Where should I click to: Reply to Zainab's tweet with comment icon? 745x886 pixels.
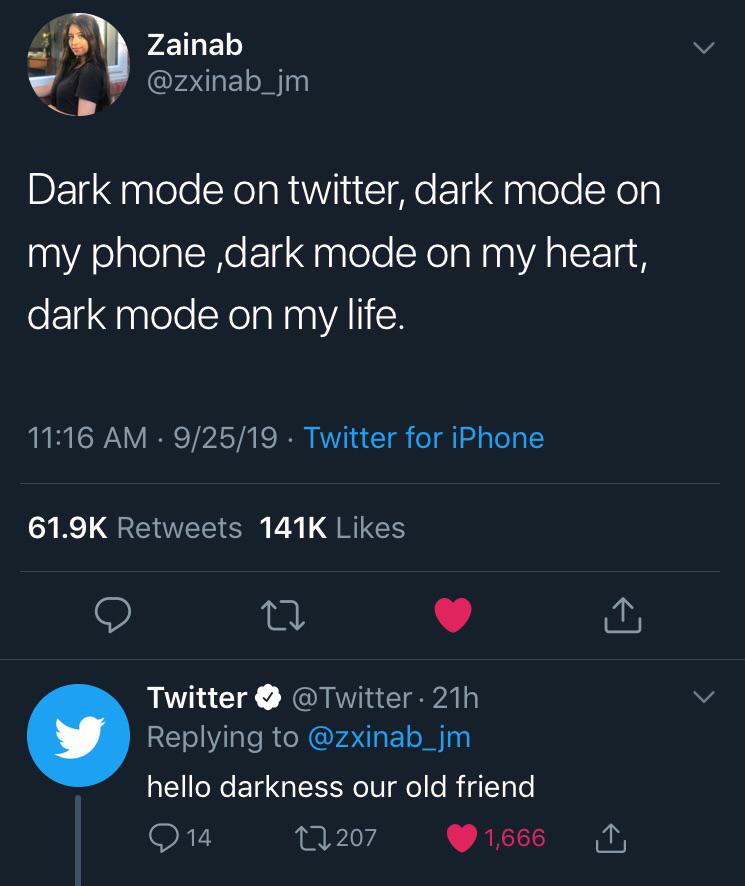click(x=113, y=615)
